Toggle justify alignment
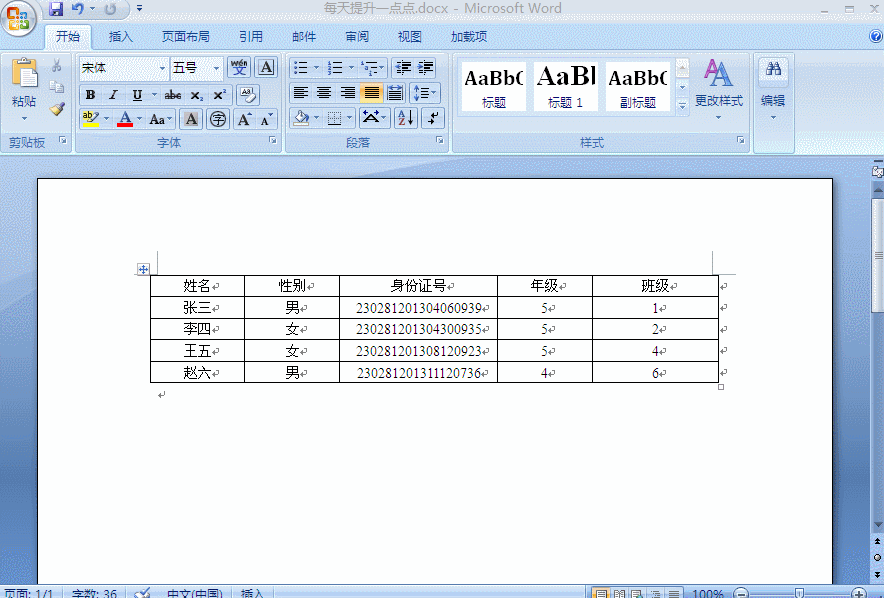This screenshot has width=884, height=598. 372,93
